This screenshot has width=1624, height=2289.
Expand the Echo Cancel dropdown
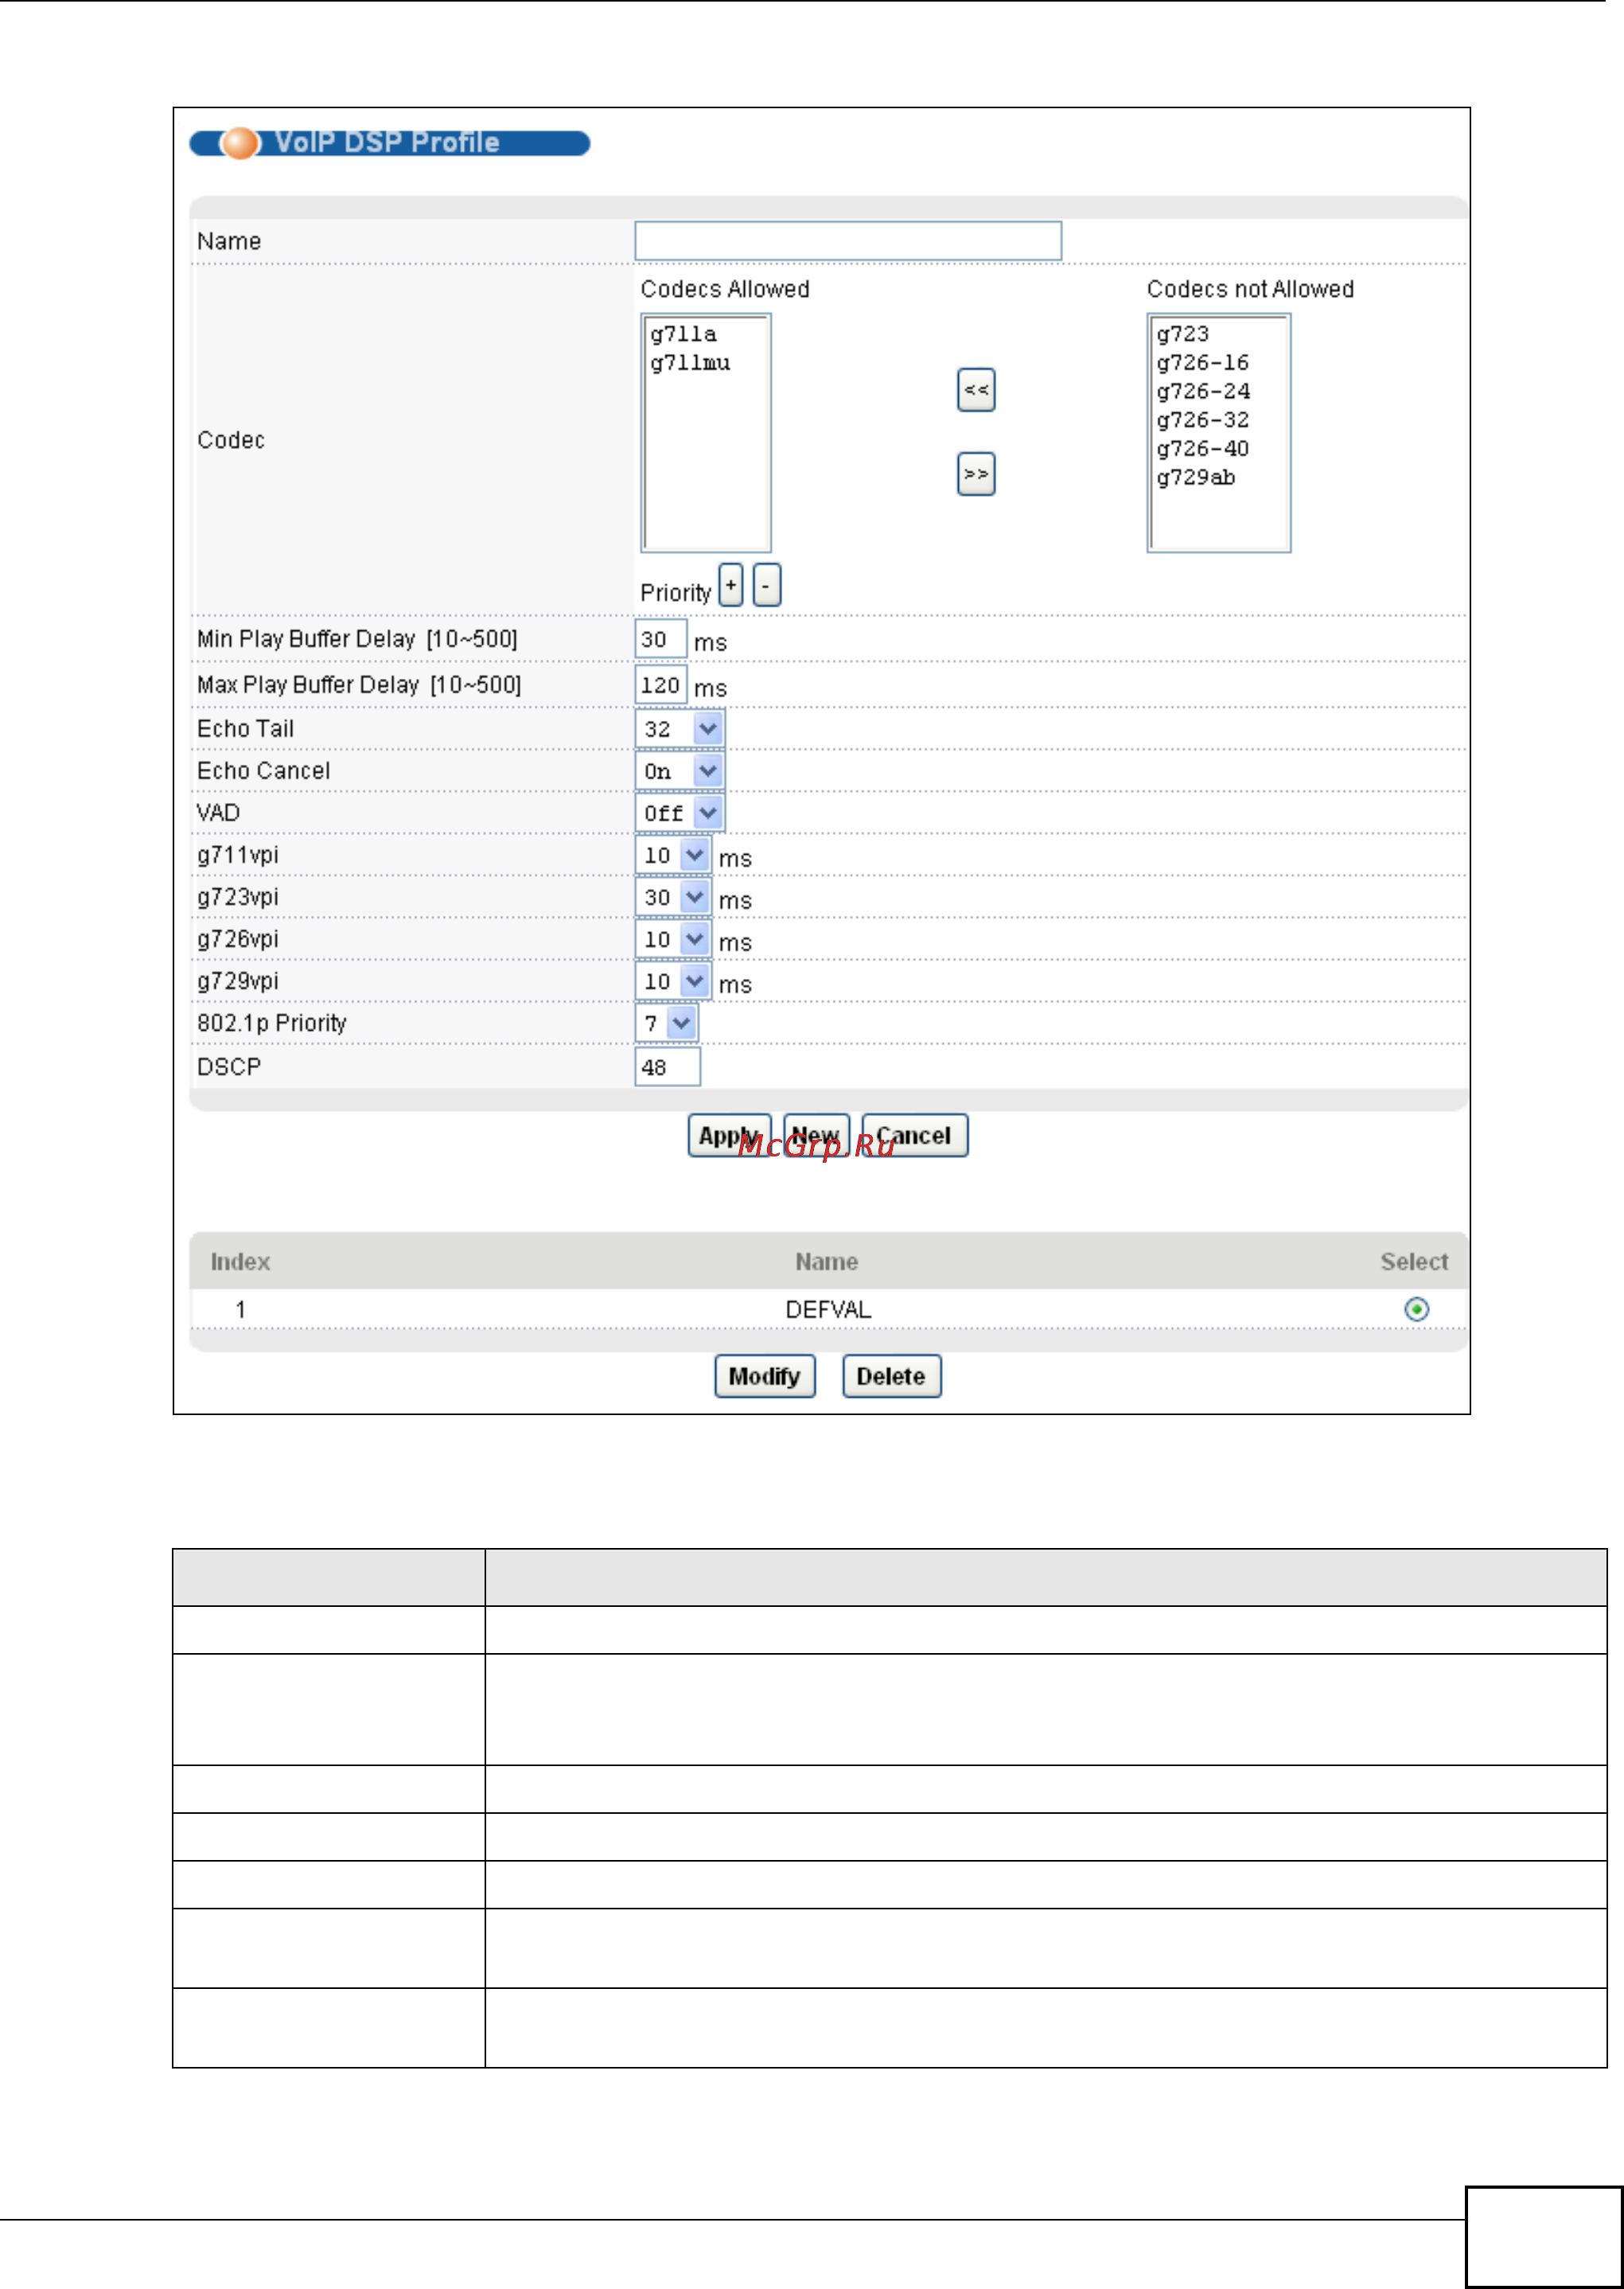coord(708,771)
